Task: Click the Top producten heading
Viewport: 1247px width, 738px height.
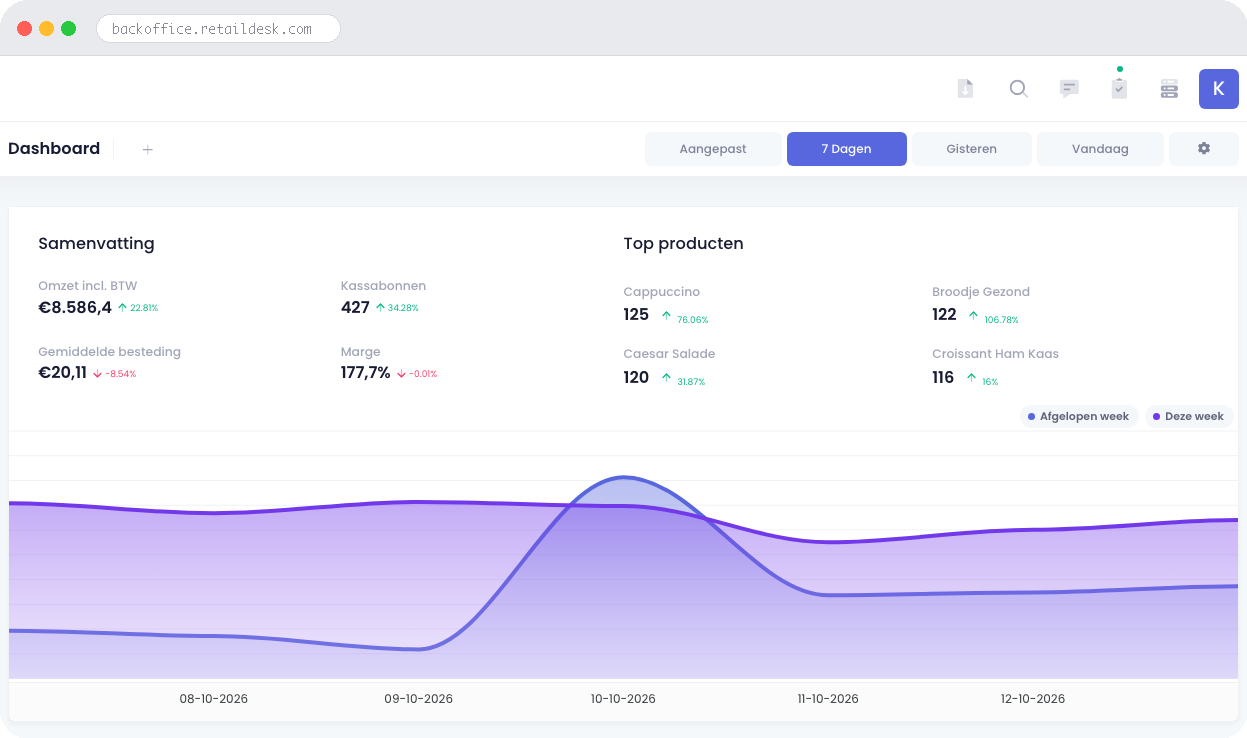Action: coord(683,243)
